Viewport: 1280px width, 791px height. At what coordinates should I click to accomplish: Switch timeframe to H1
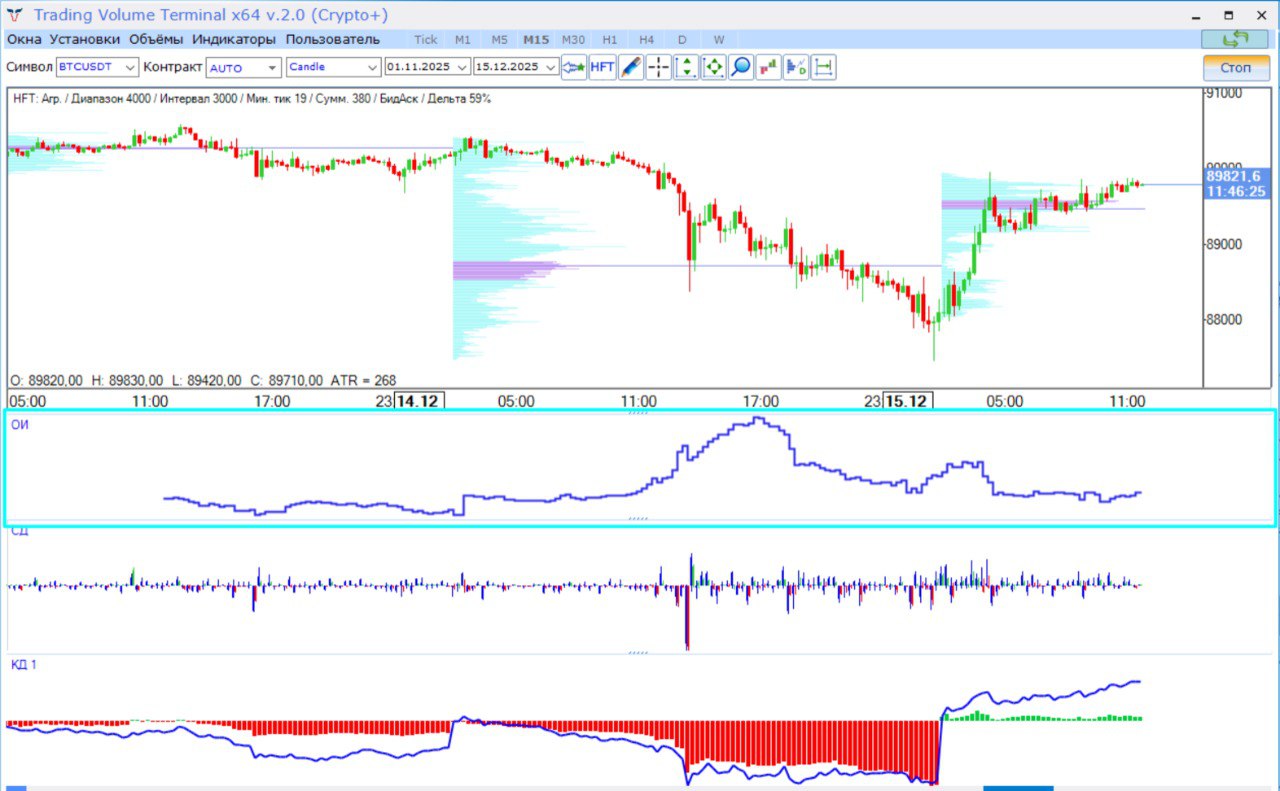point(610,40)
